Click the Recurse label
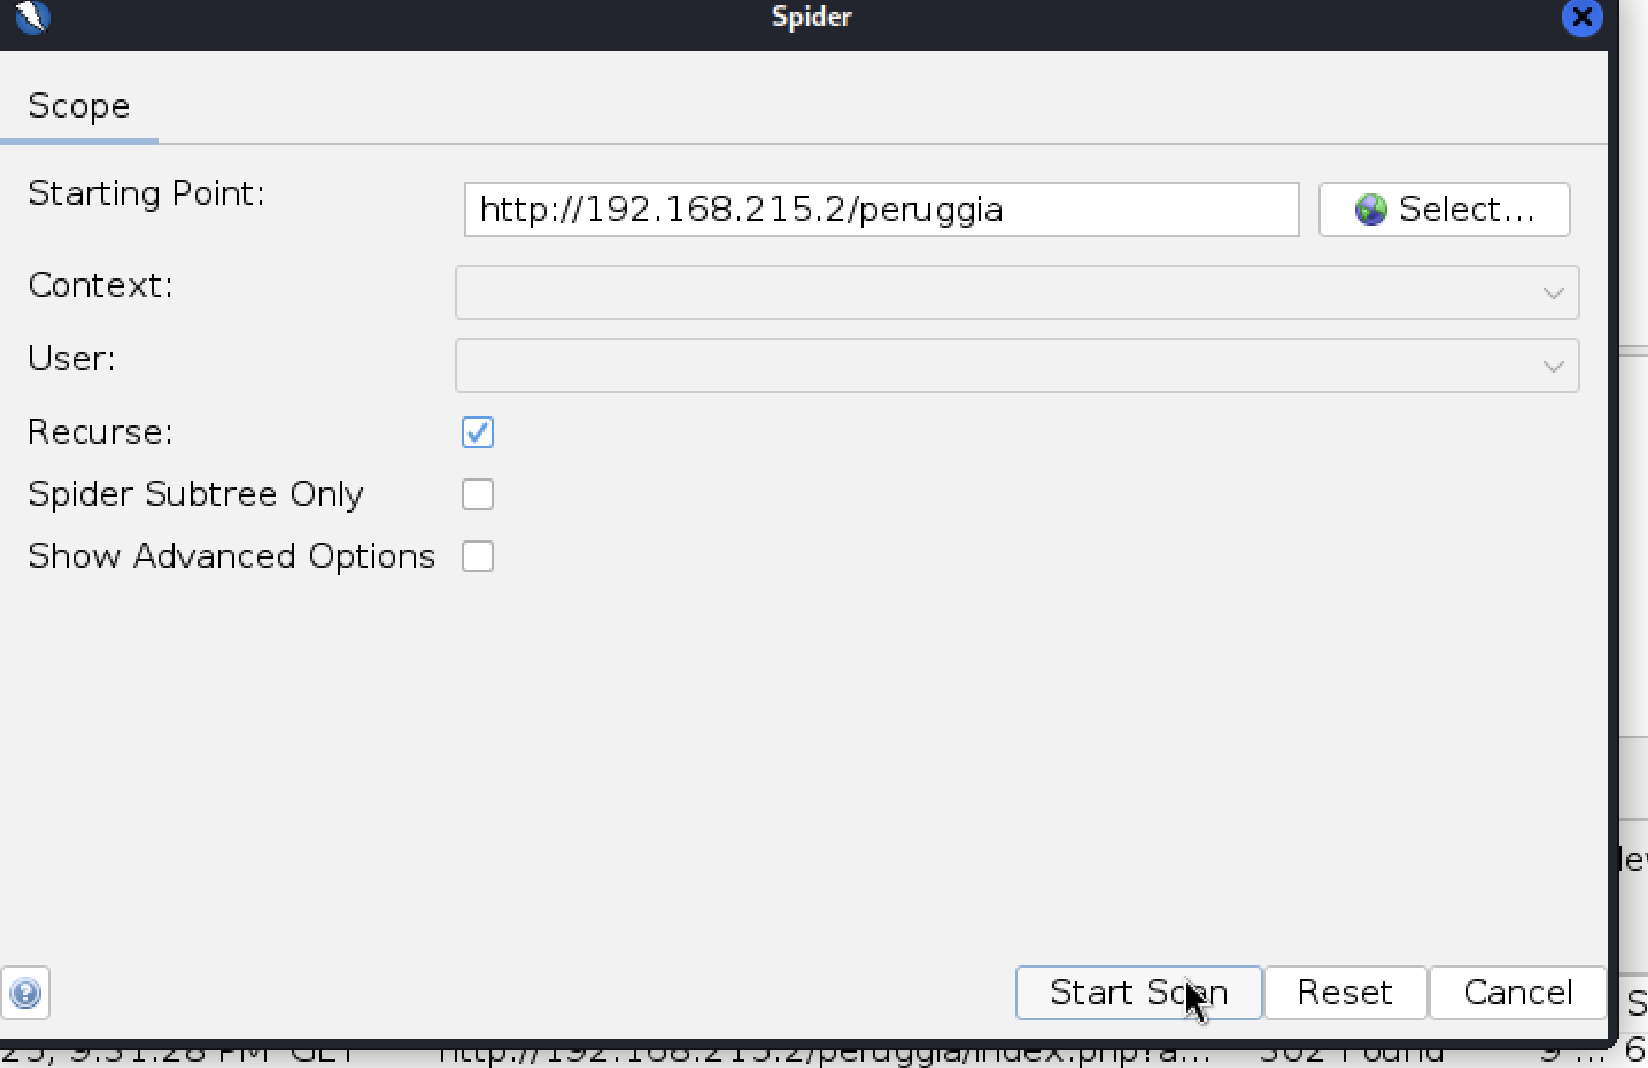Viewport: 1648px width, 1068px height. pyautogui.click(x=100, y=432)
